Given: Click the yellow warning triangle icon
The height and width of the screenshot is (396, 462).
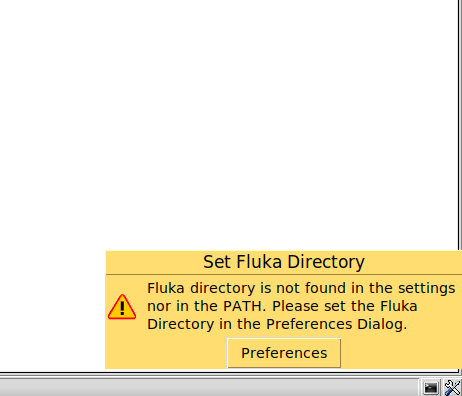Looking at the screenshot, I should coord(122,307).
